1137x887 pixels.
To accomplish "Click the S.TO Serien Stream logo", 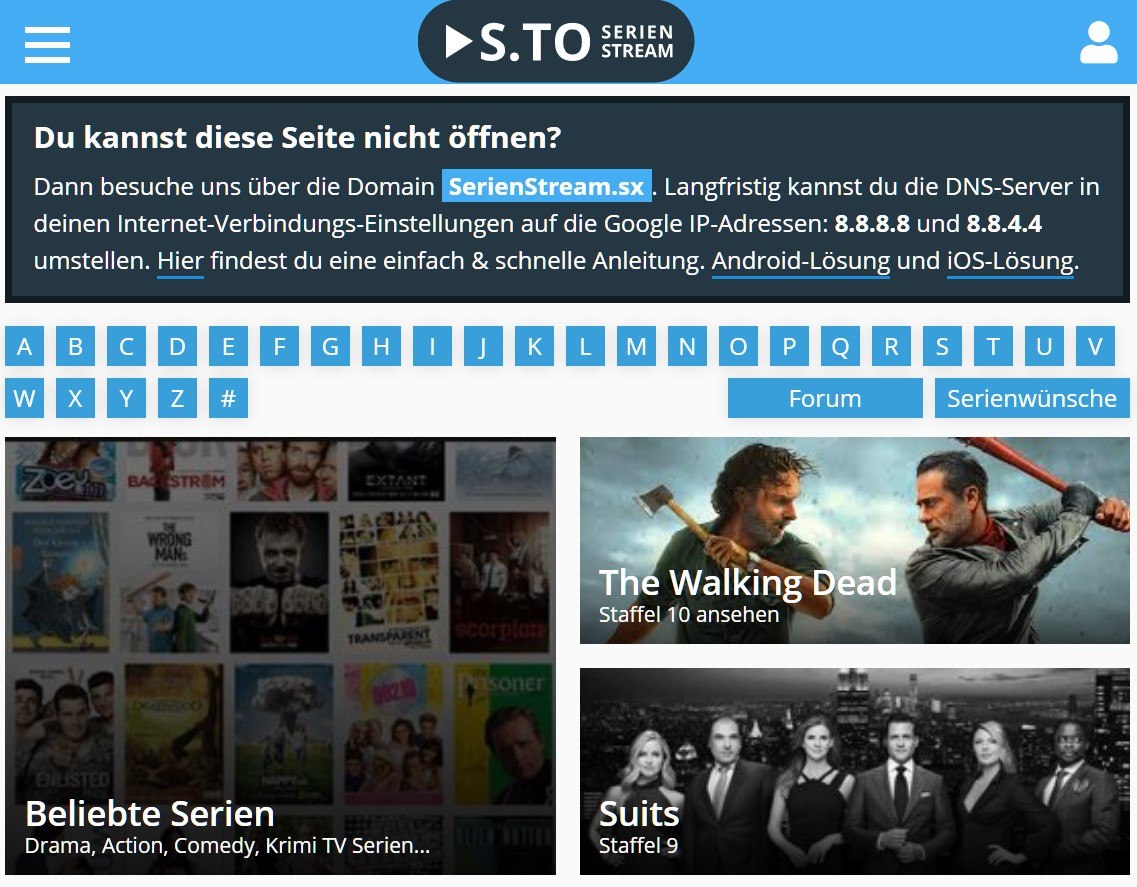I will pyautogui.click(x=556, y=41).
